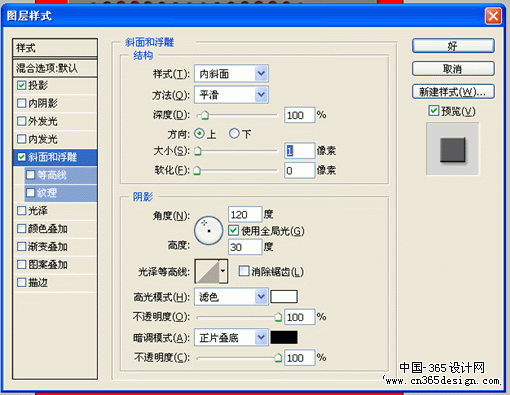Viewport: 510px width, 395px height.
Task: Click the 不透明度(C) slider handle
Action: point(278,358)
